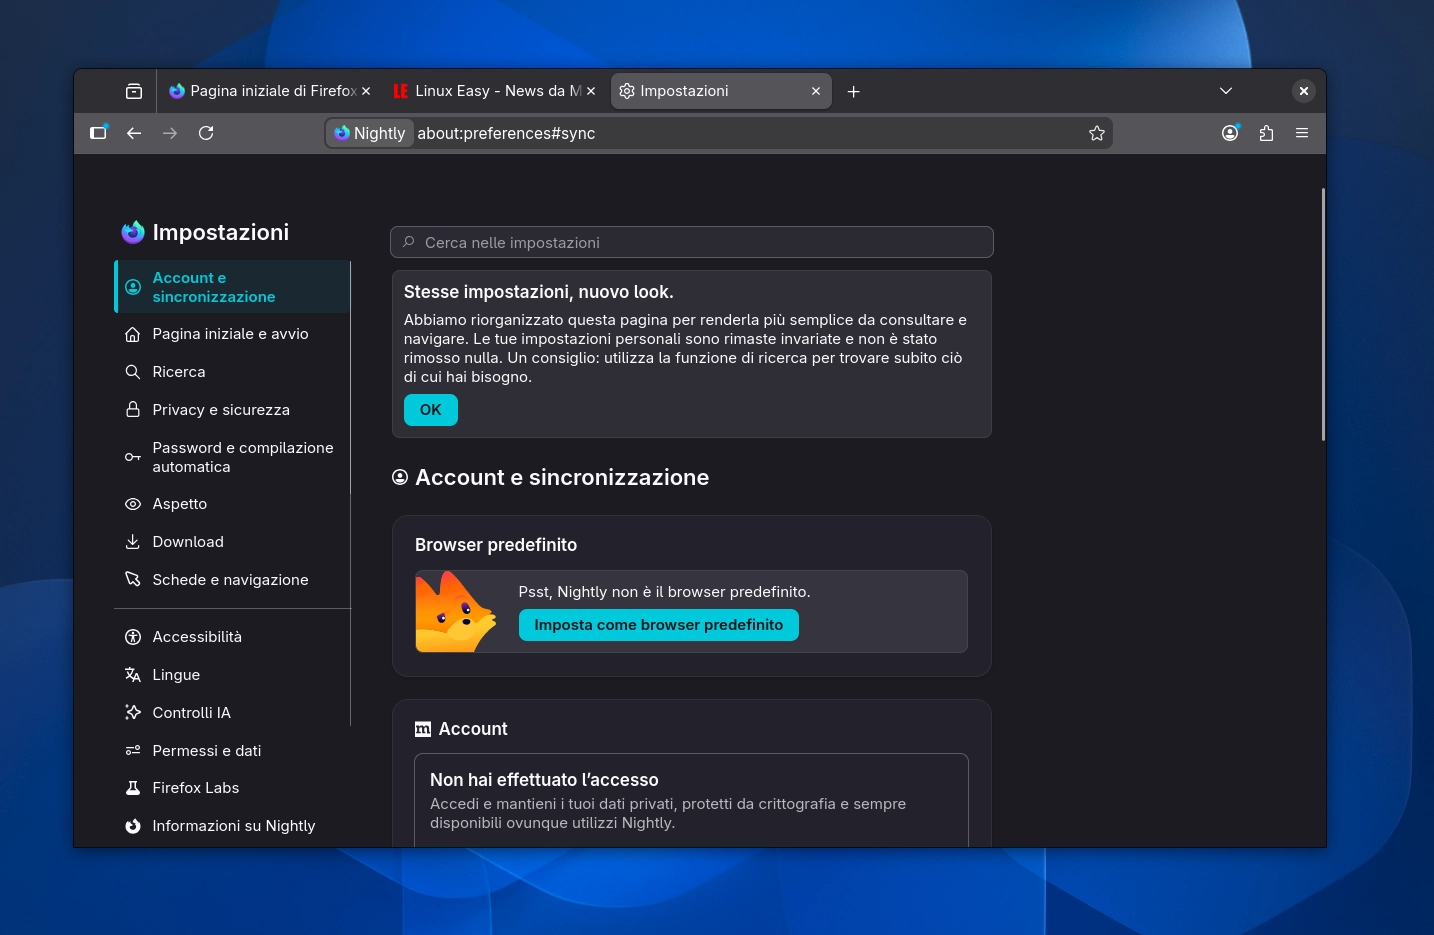Switch to Linux Easy - News tab
Screen dimensions: 1434x935
[x=495, y=91]
